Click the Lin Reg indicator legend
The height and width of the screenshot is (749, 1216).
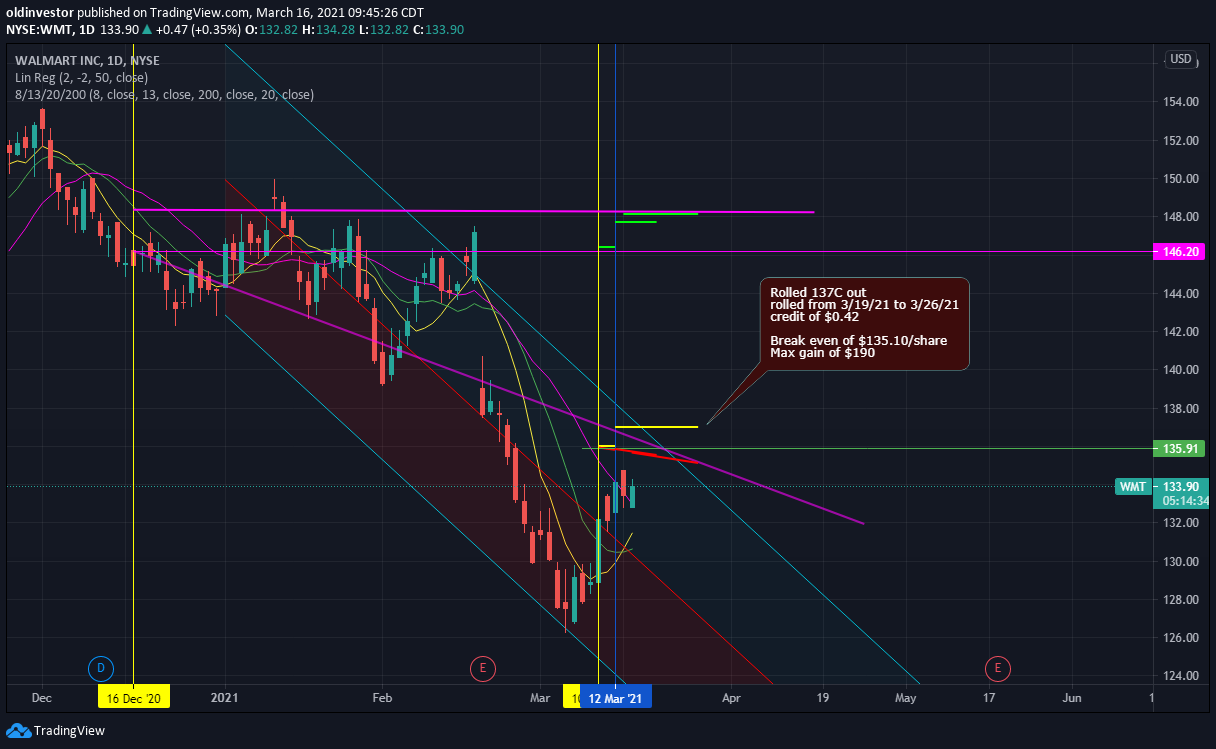pos(82,78)
